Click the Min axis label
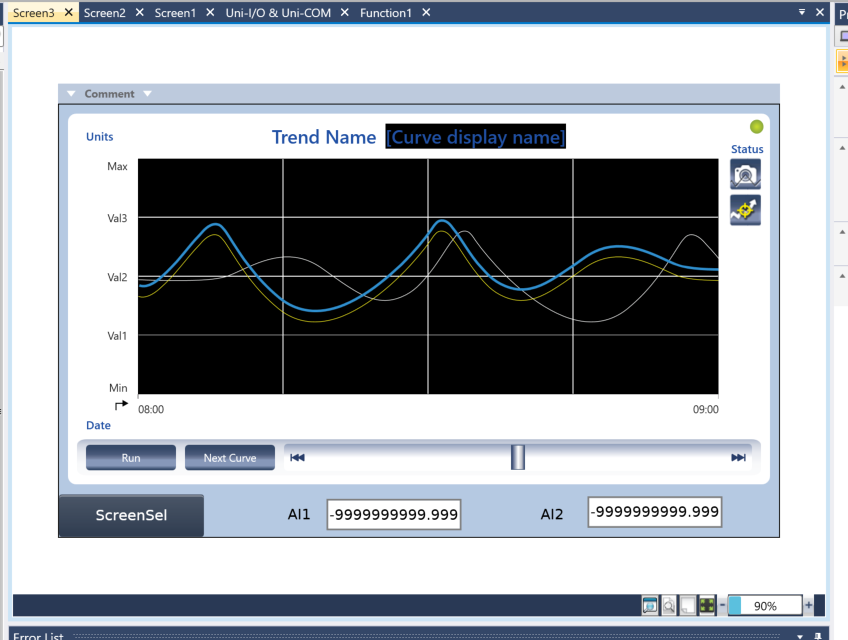This screenshot has height=640, width=848. pyautogui.click(x=118, y=388)
